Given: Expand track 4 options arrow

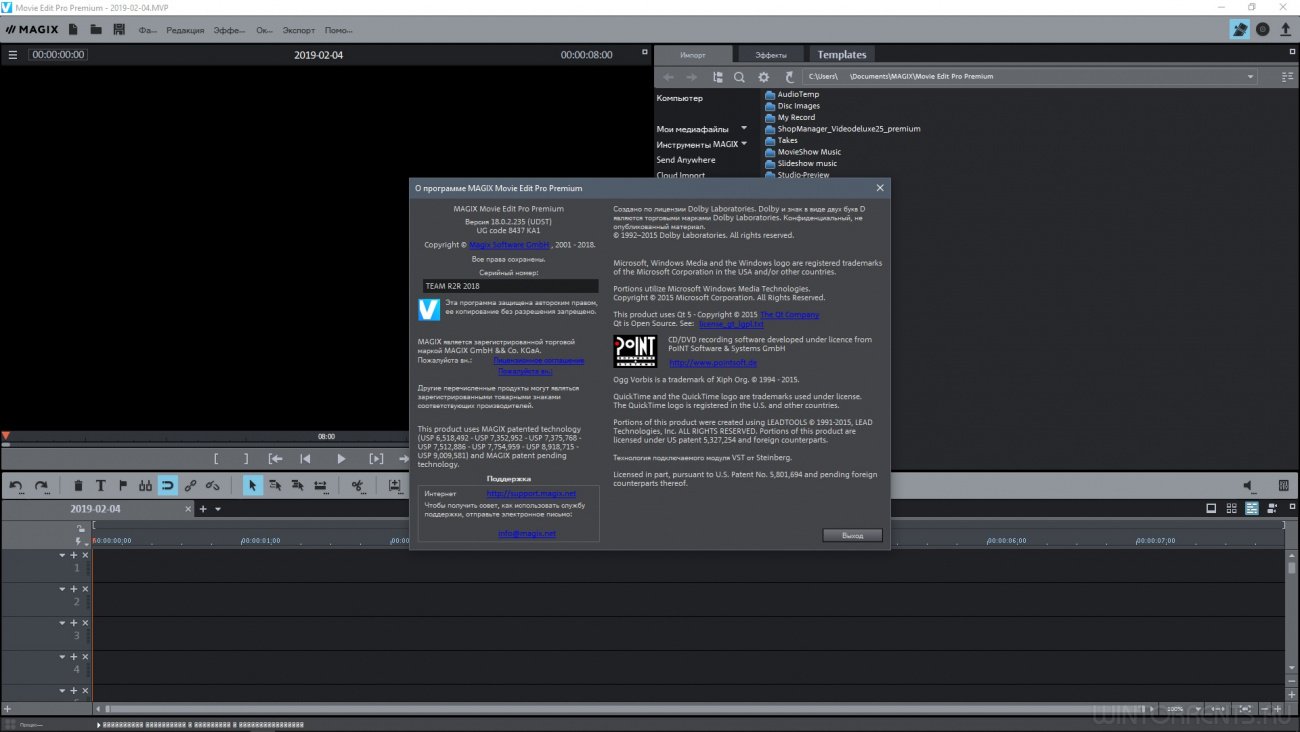Looking at the screenshot, I should 62,657.
